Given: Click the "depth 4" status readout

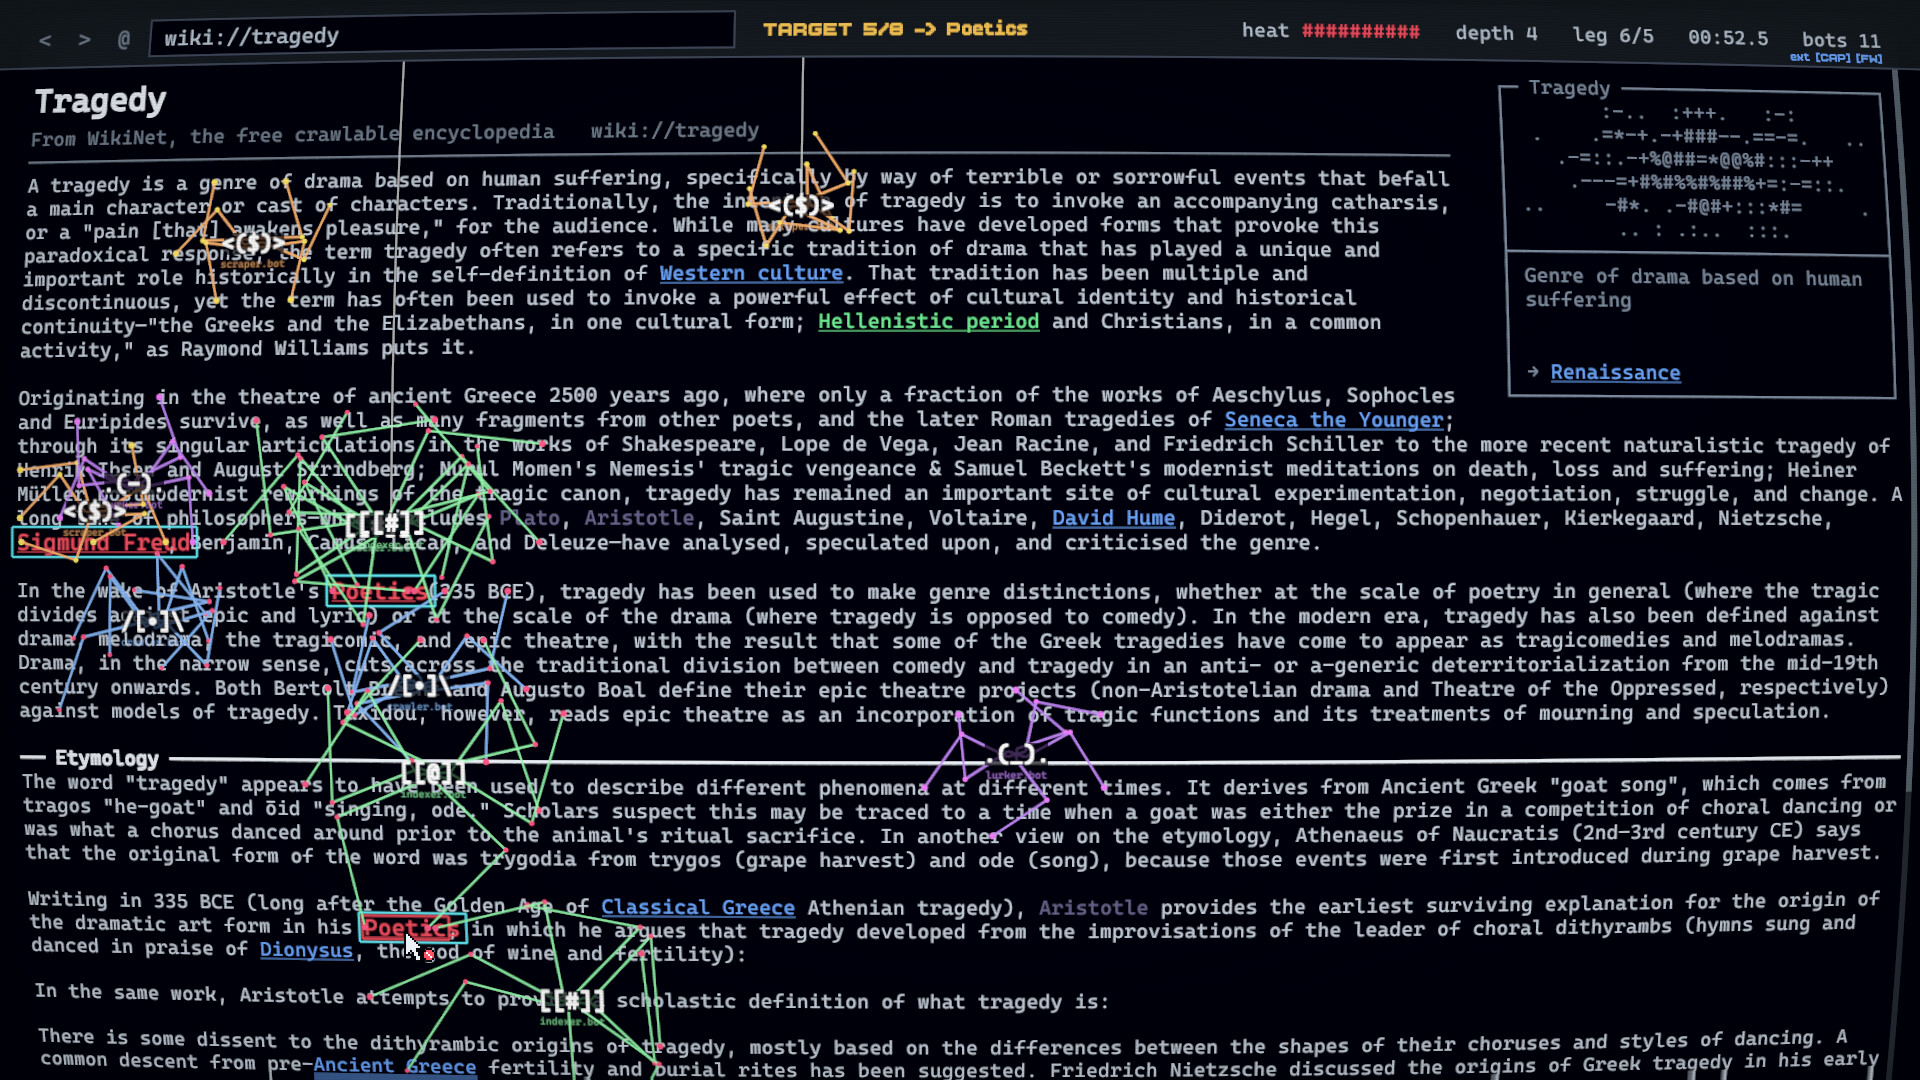Looking at the screenshot, I should (1496, 33).
